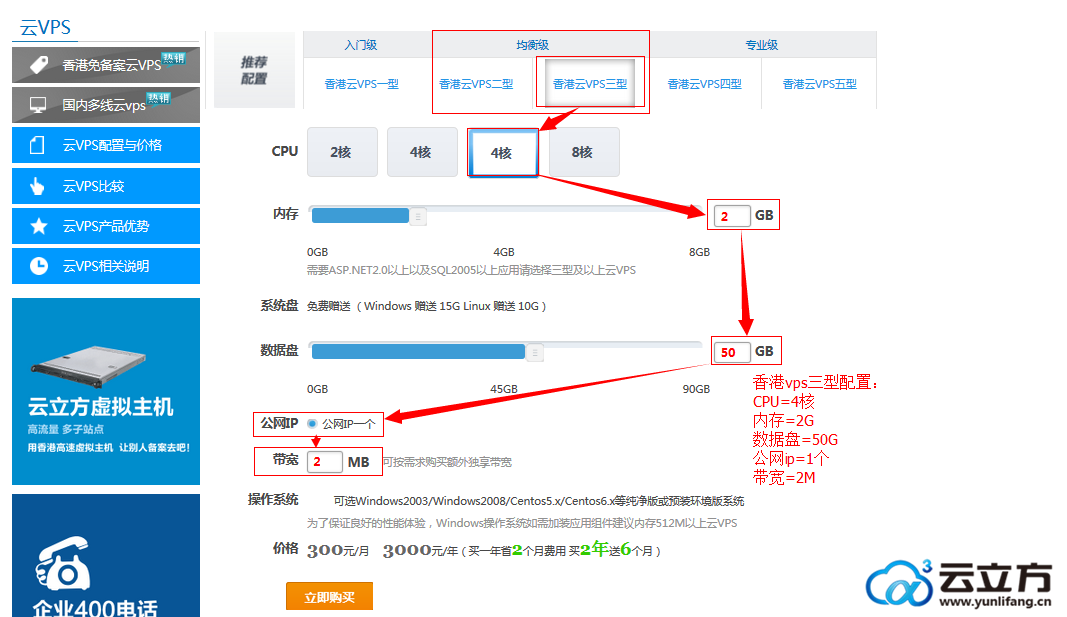Click the 3000元/年 yearly price
The height and width of the screenshot is (617, 1067).
420,550
